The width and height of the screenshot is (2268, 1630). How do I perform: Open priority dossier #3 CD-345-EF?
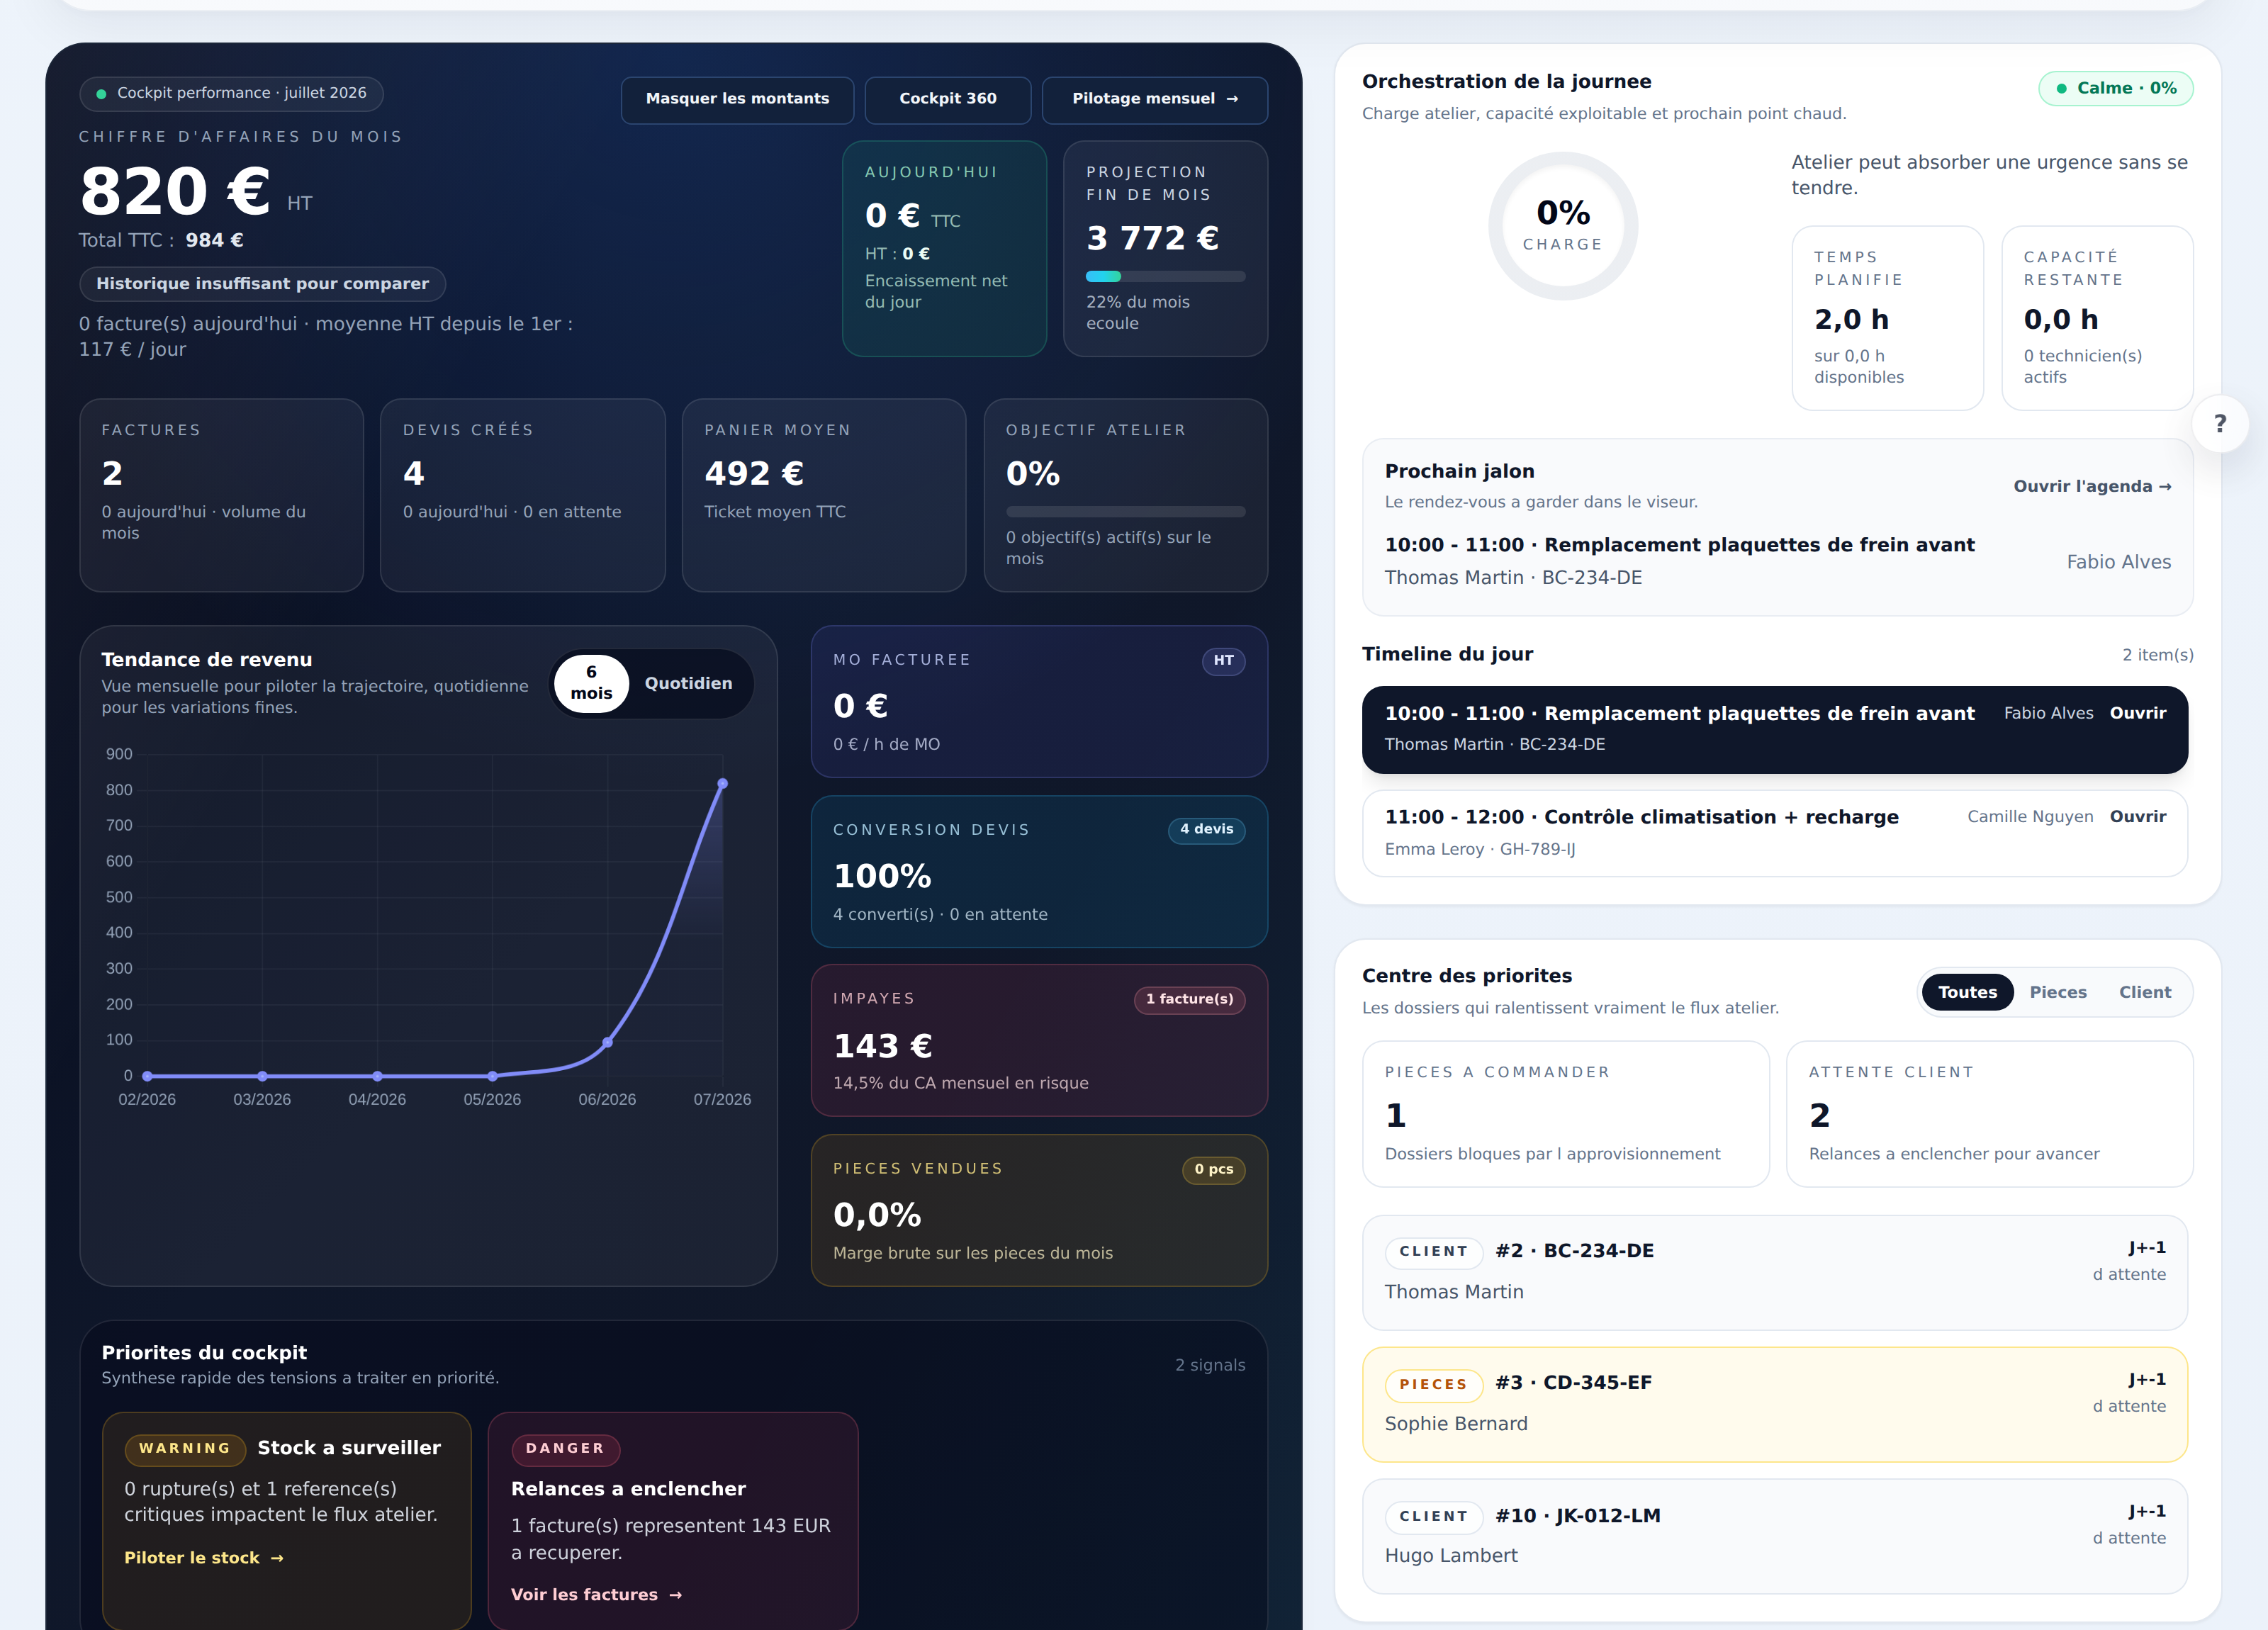[1774, 1404]
